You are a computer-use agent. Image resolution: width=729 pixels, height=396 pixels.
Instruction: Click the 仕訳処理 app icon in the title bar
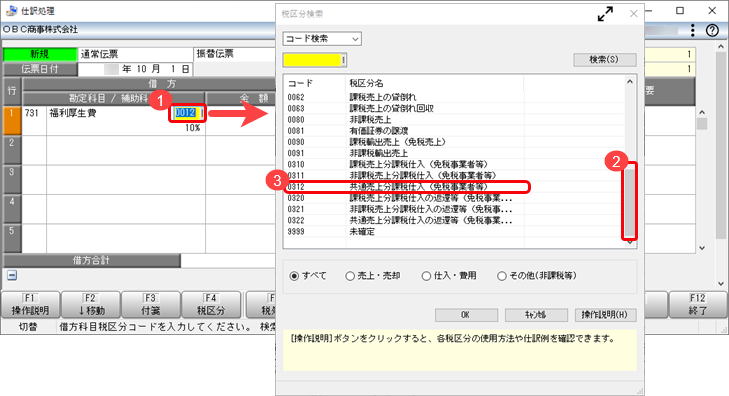point(11,11)
